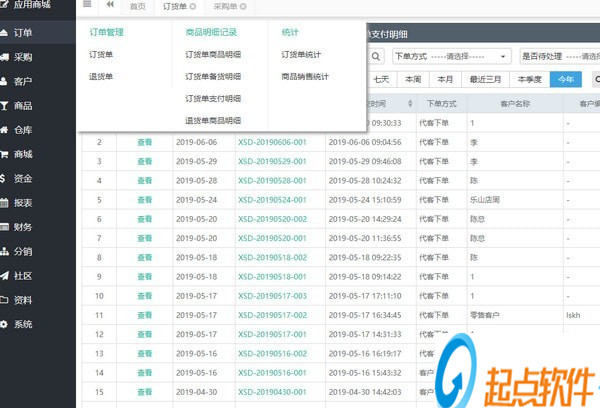Open order XSD-20190430-001
The width and height of the screenshot is (600, 408).
pos(272,392)
